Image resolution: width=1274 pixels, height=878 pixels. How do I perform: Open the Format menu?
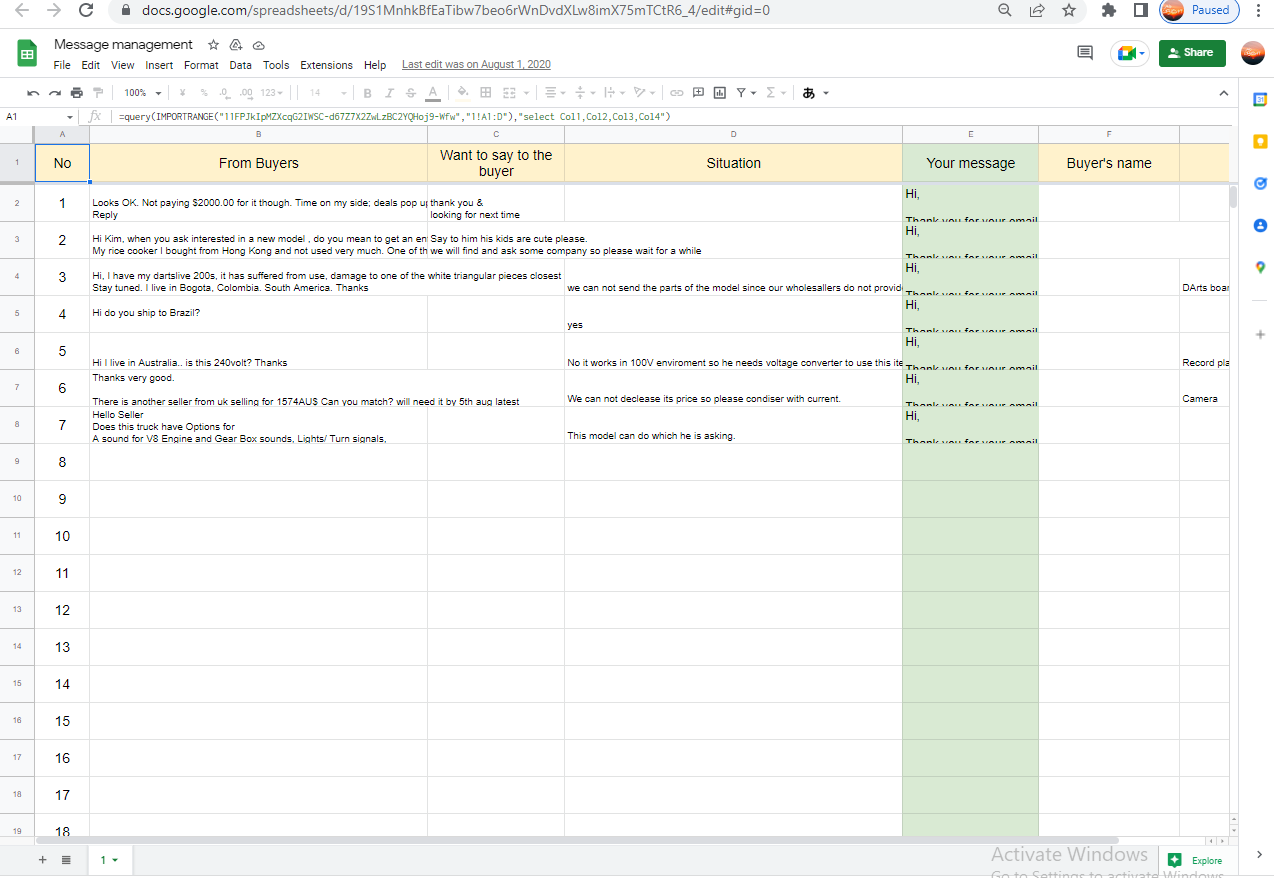point(201,65)
